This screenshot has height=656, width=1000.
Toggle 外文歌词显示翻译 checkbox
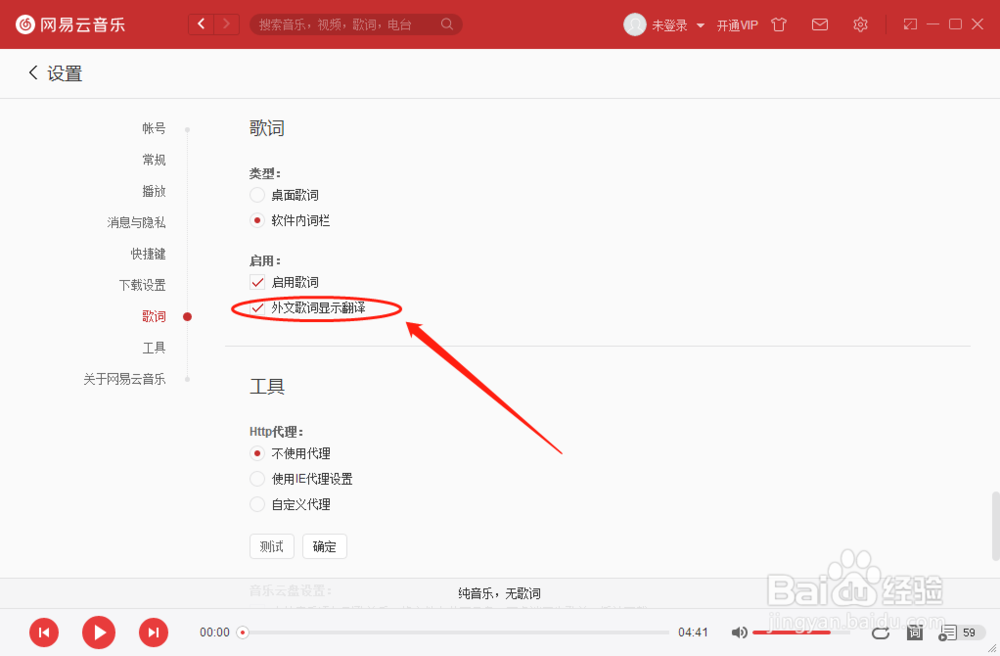257,308
